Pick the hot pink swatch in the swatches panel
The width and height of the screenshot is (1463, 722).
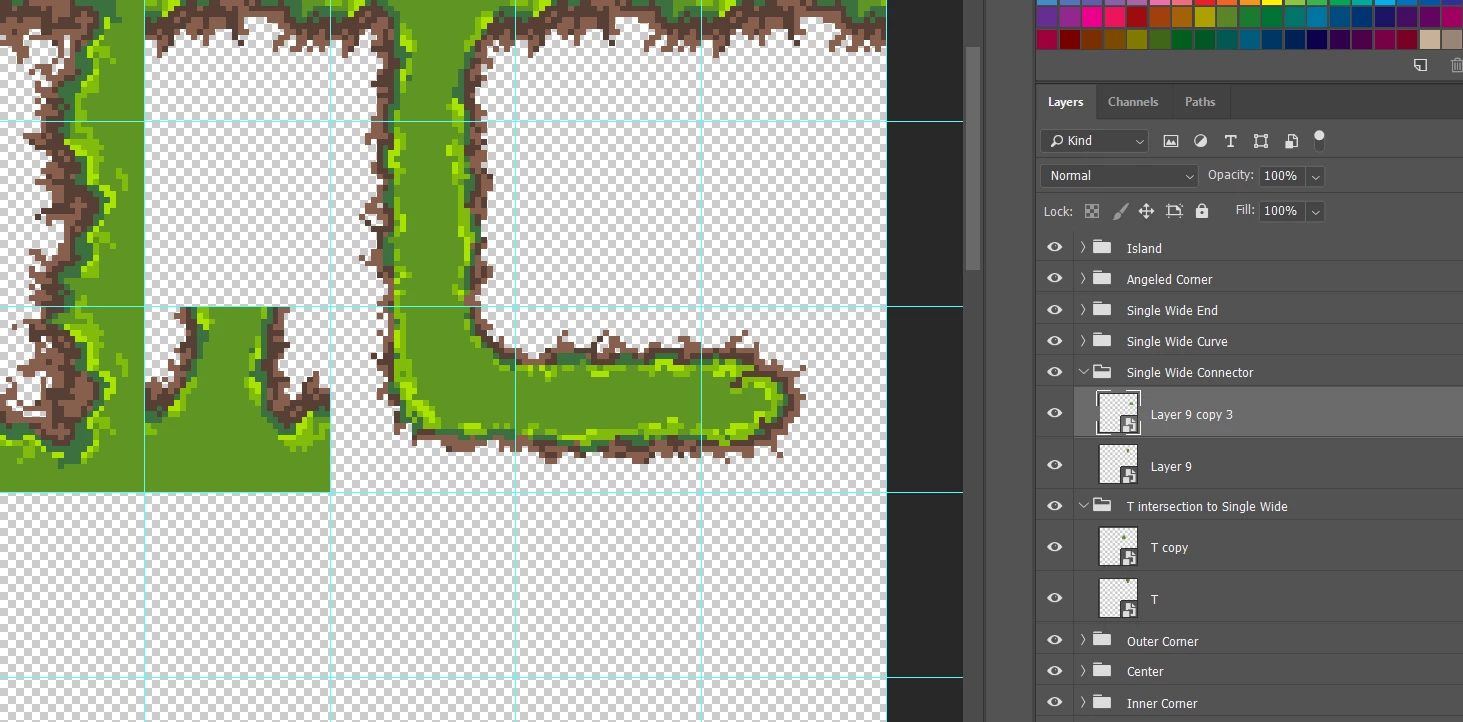[1092, 17]
